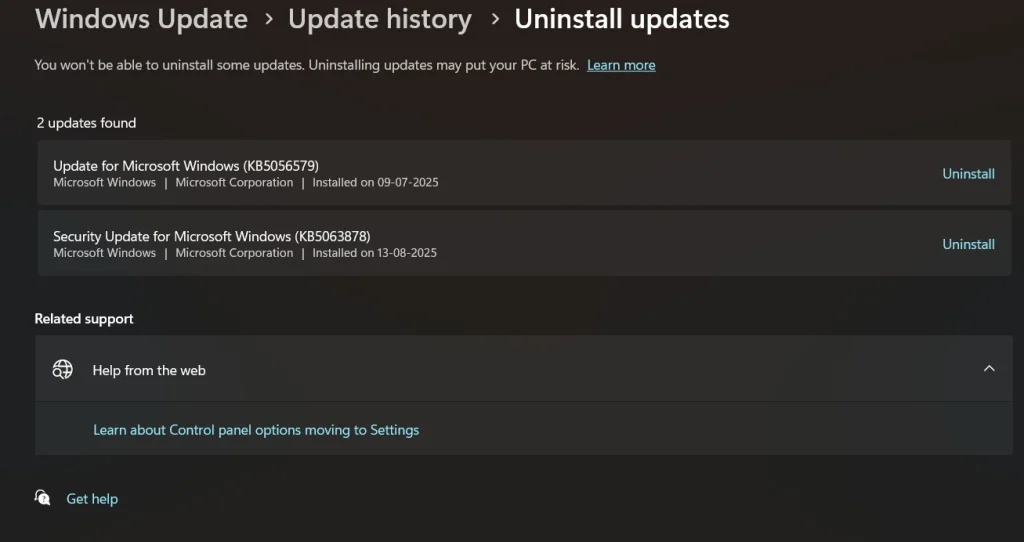
Task: Open the Get help link
Action: tap(92, 499)
